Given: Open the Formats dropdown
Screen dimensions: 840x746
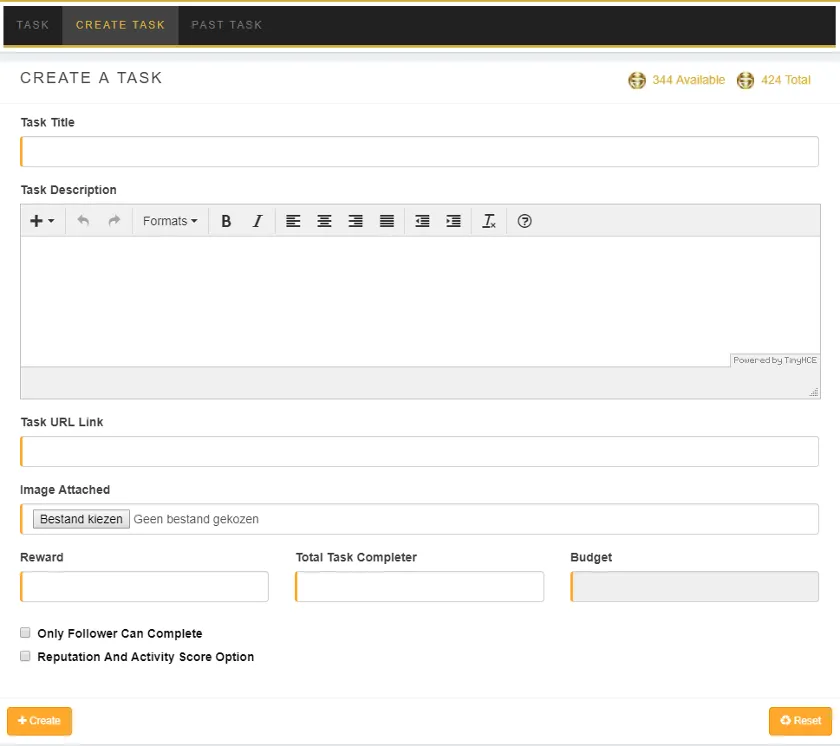Looking at the screenshot, I should click(170, 221).
